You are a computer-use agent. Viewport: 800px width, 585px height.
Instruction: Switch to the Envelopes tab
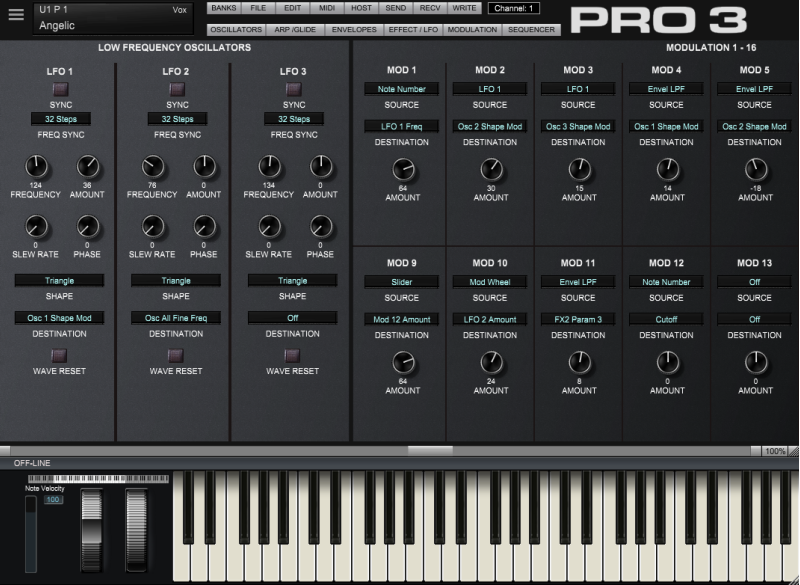(353, 30)
